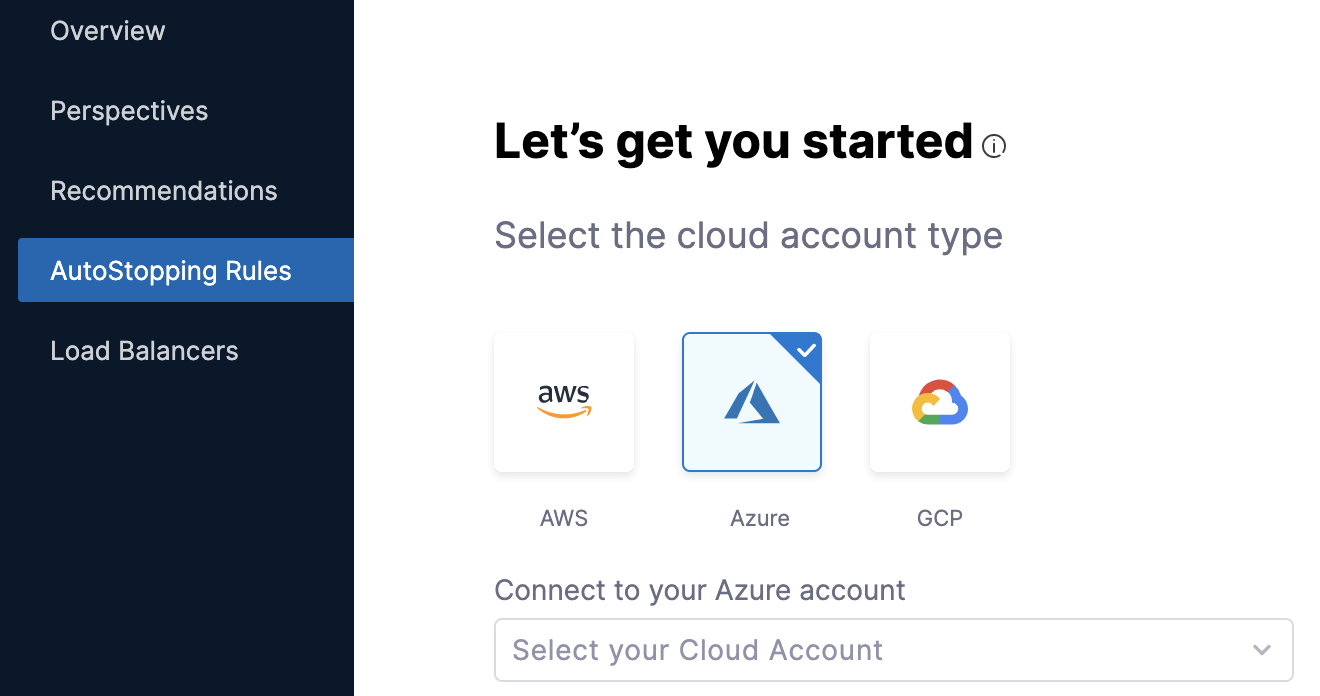
Task: Click the blue checkmark on the Azure card
Action: [805, 350]
